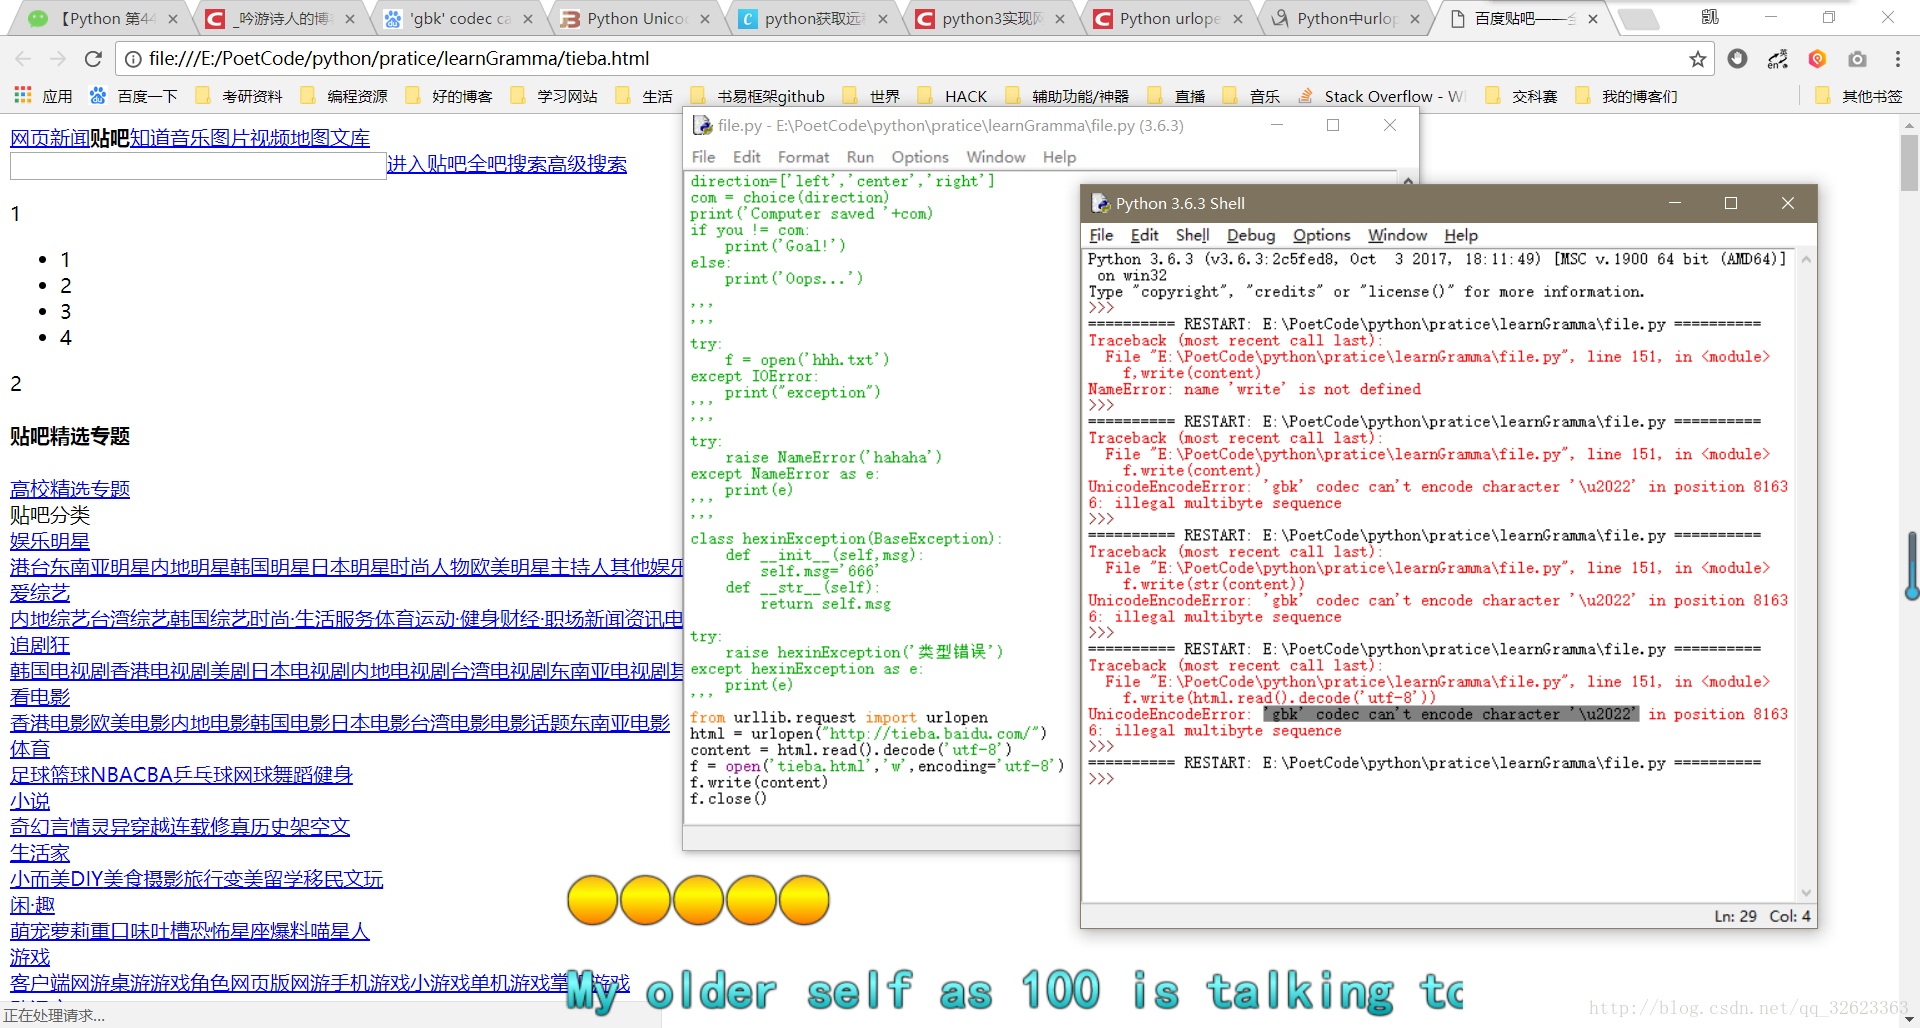Click the browser forward arrow

click(58, 59)
